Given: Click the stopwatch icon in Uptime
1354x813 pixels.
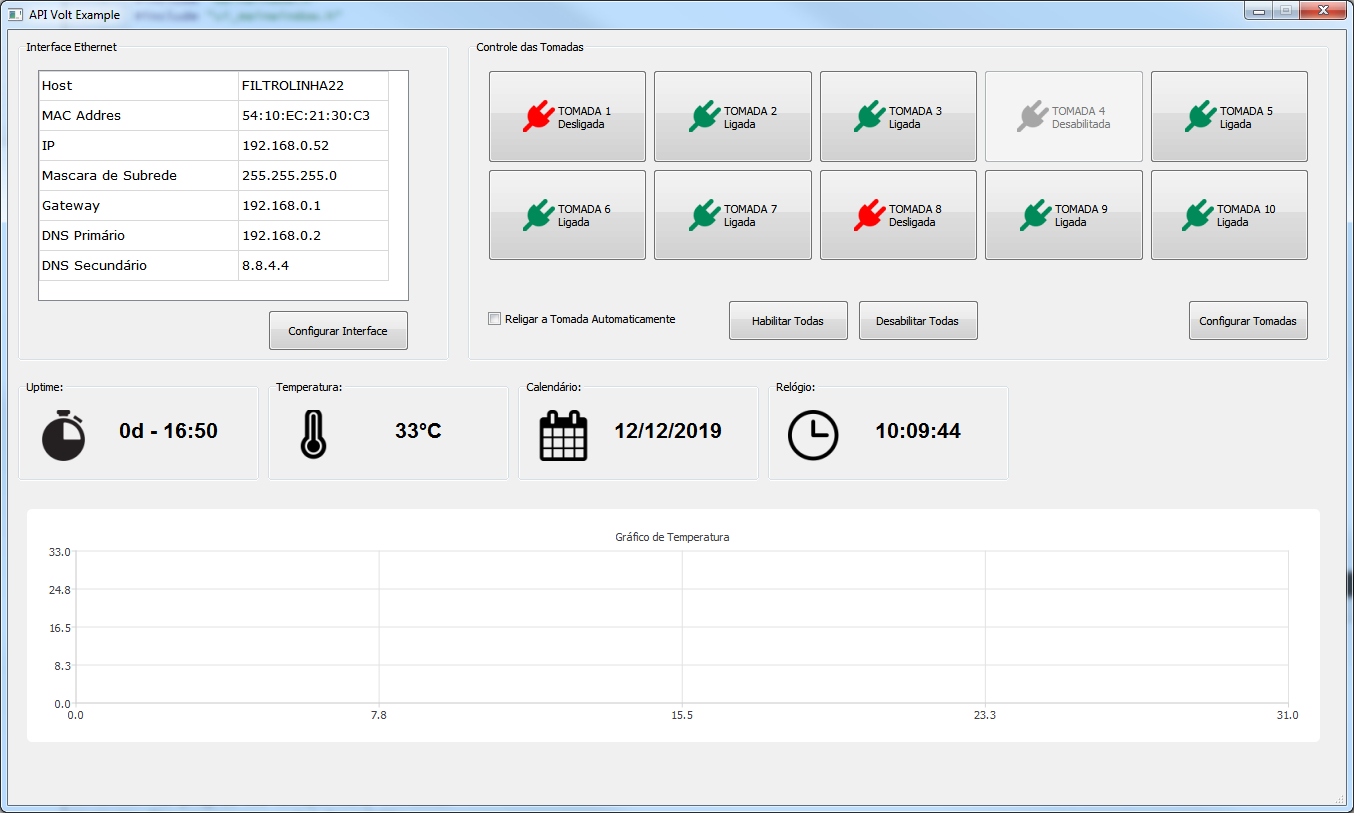Looking at the screenshot, I should pyautogui.click(x=63, y=435).
